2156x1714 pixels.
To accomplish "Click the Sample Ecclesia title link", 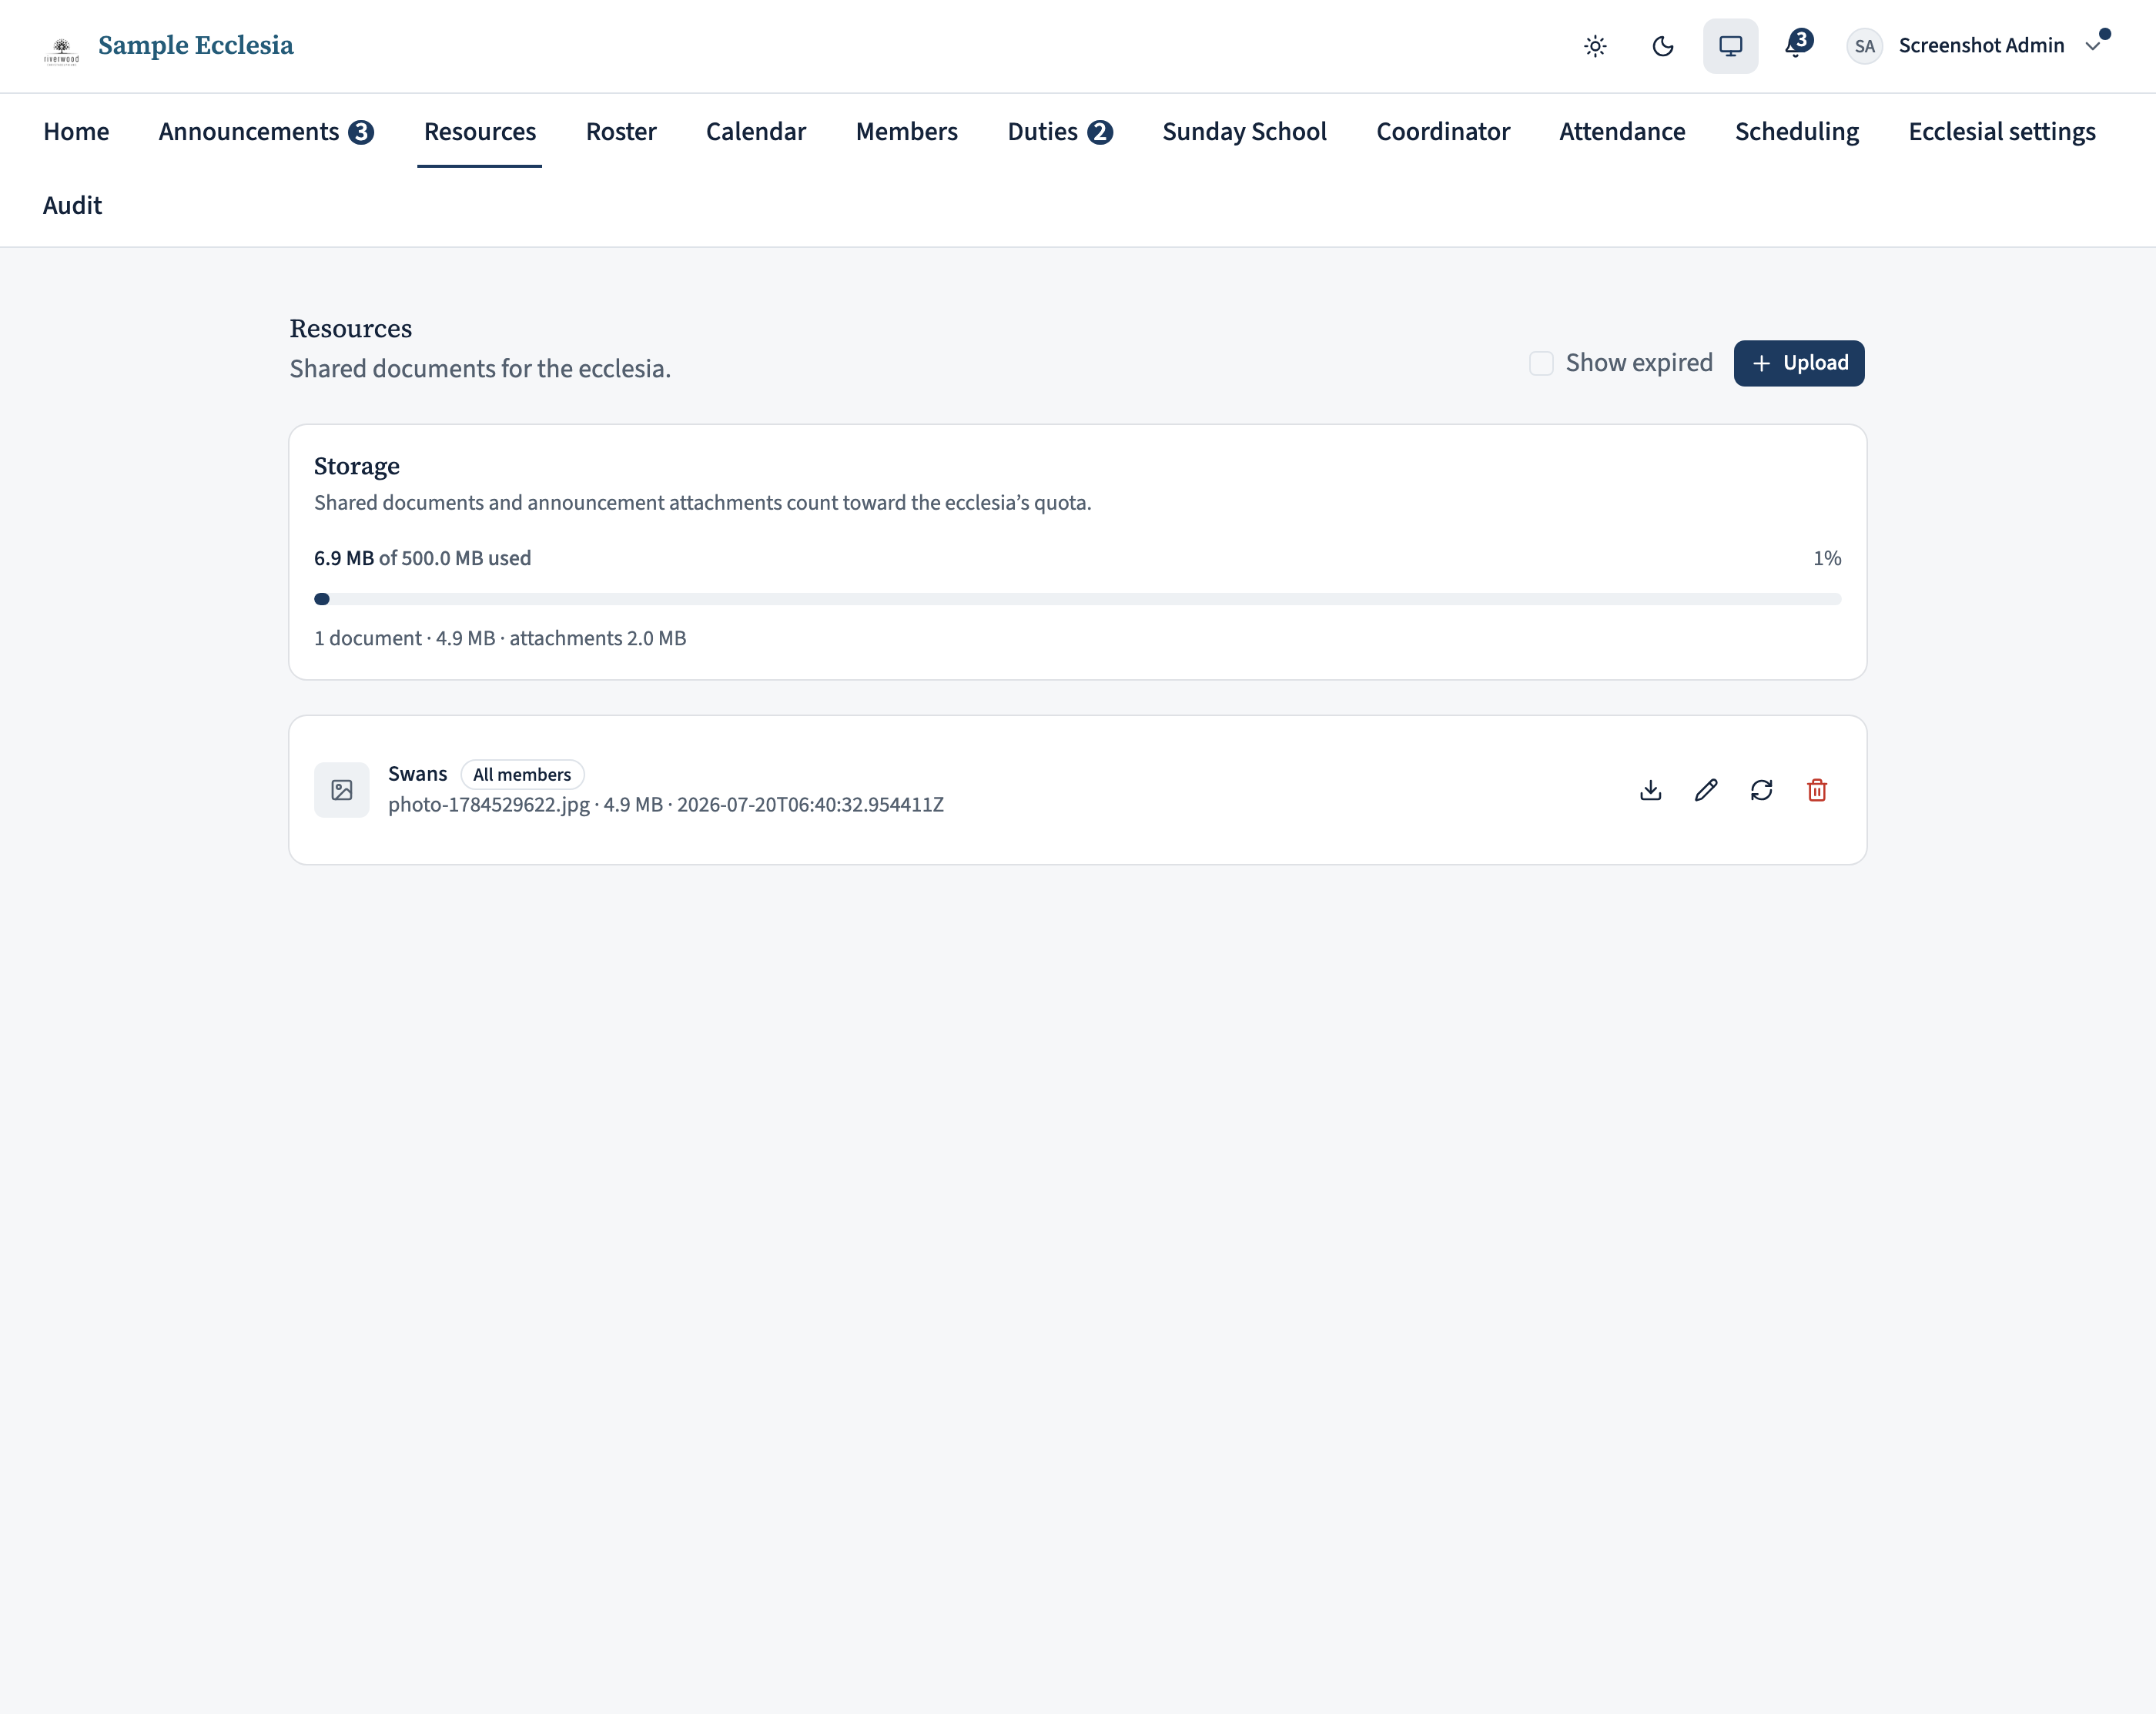I will coord(196,45).
